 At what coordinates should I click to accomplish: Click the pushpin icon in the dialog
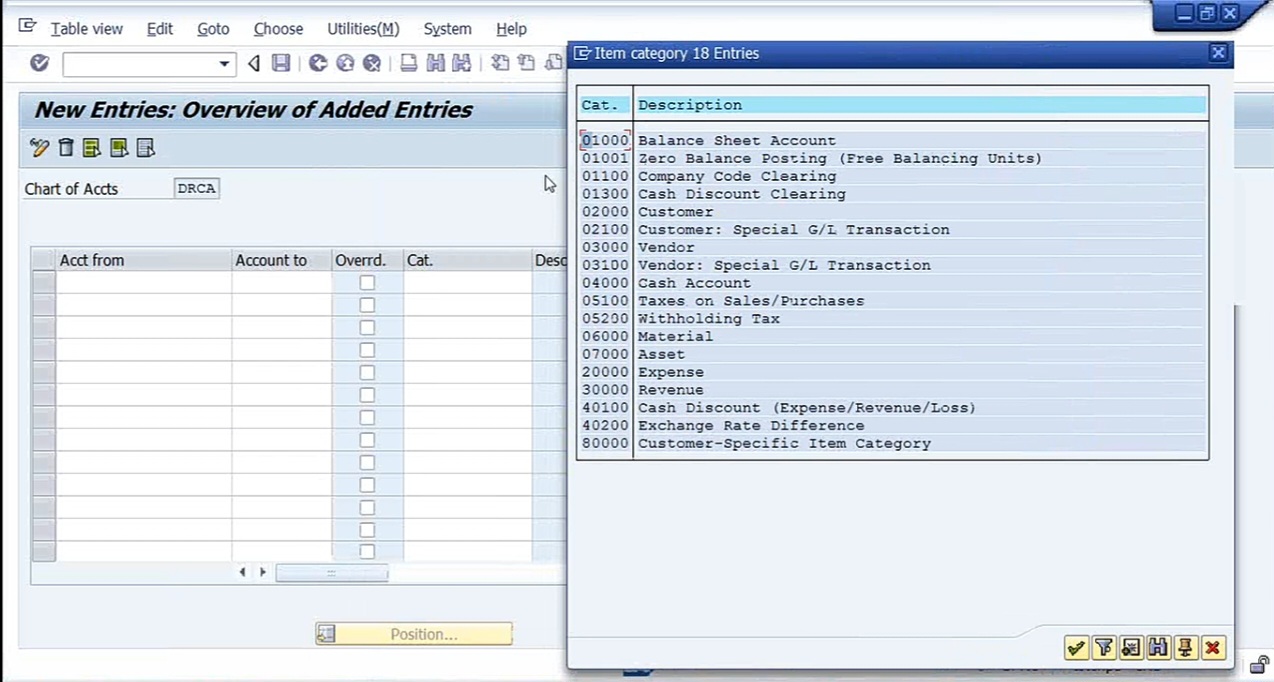coord(1185,648)
